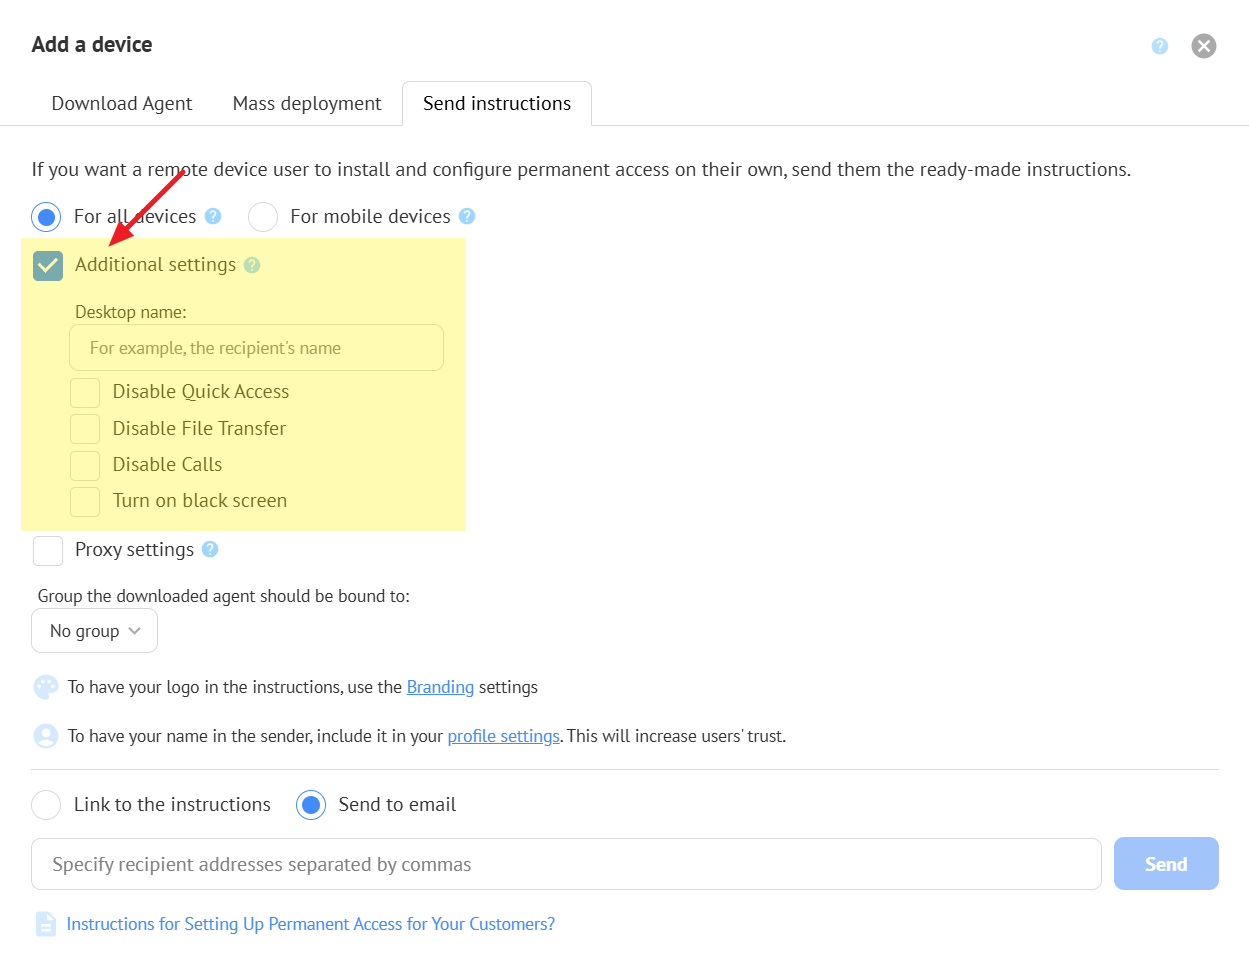The height and width of the screenshot is (969, 1249).
Task: Click the document icon beside instructions link
Action: pyautogui.click(x=46, y=924)
